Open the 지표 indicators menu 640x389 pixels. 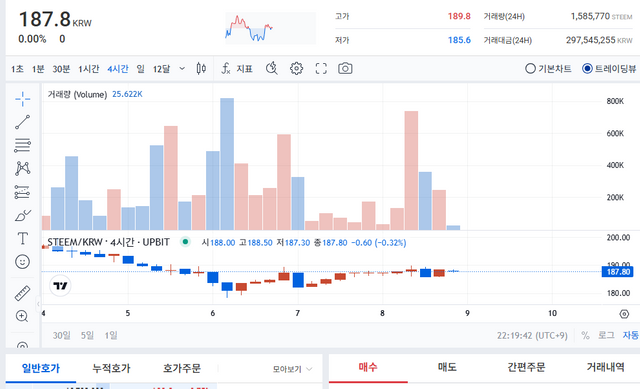237,69
